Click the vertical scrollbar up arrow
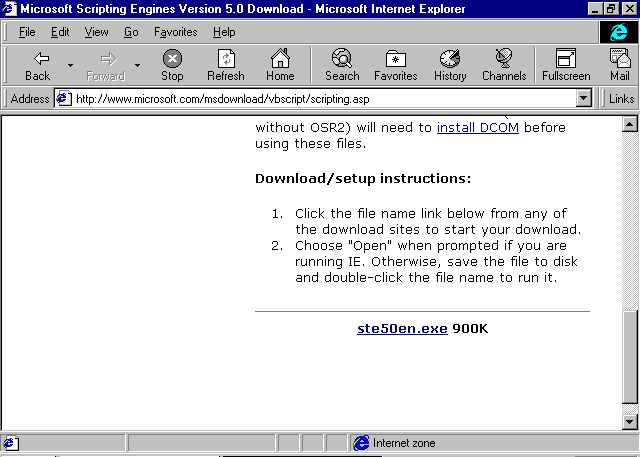 (630, 125)
